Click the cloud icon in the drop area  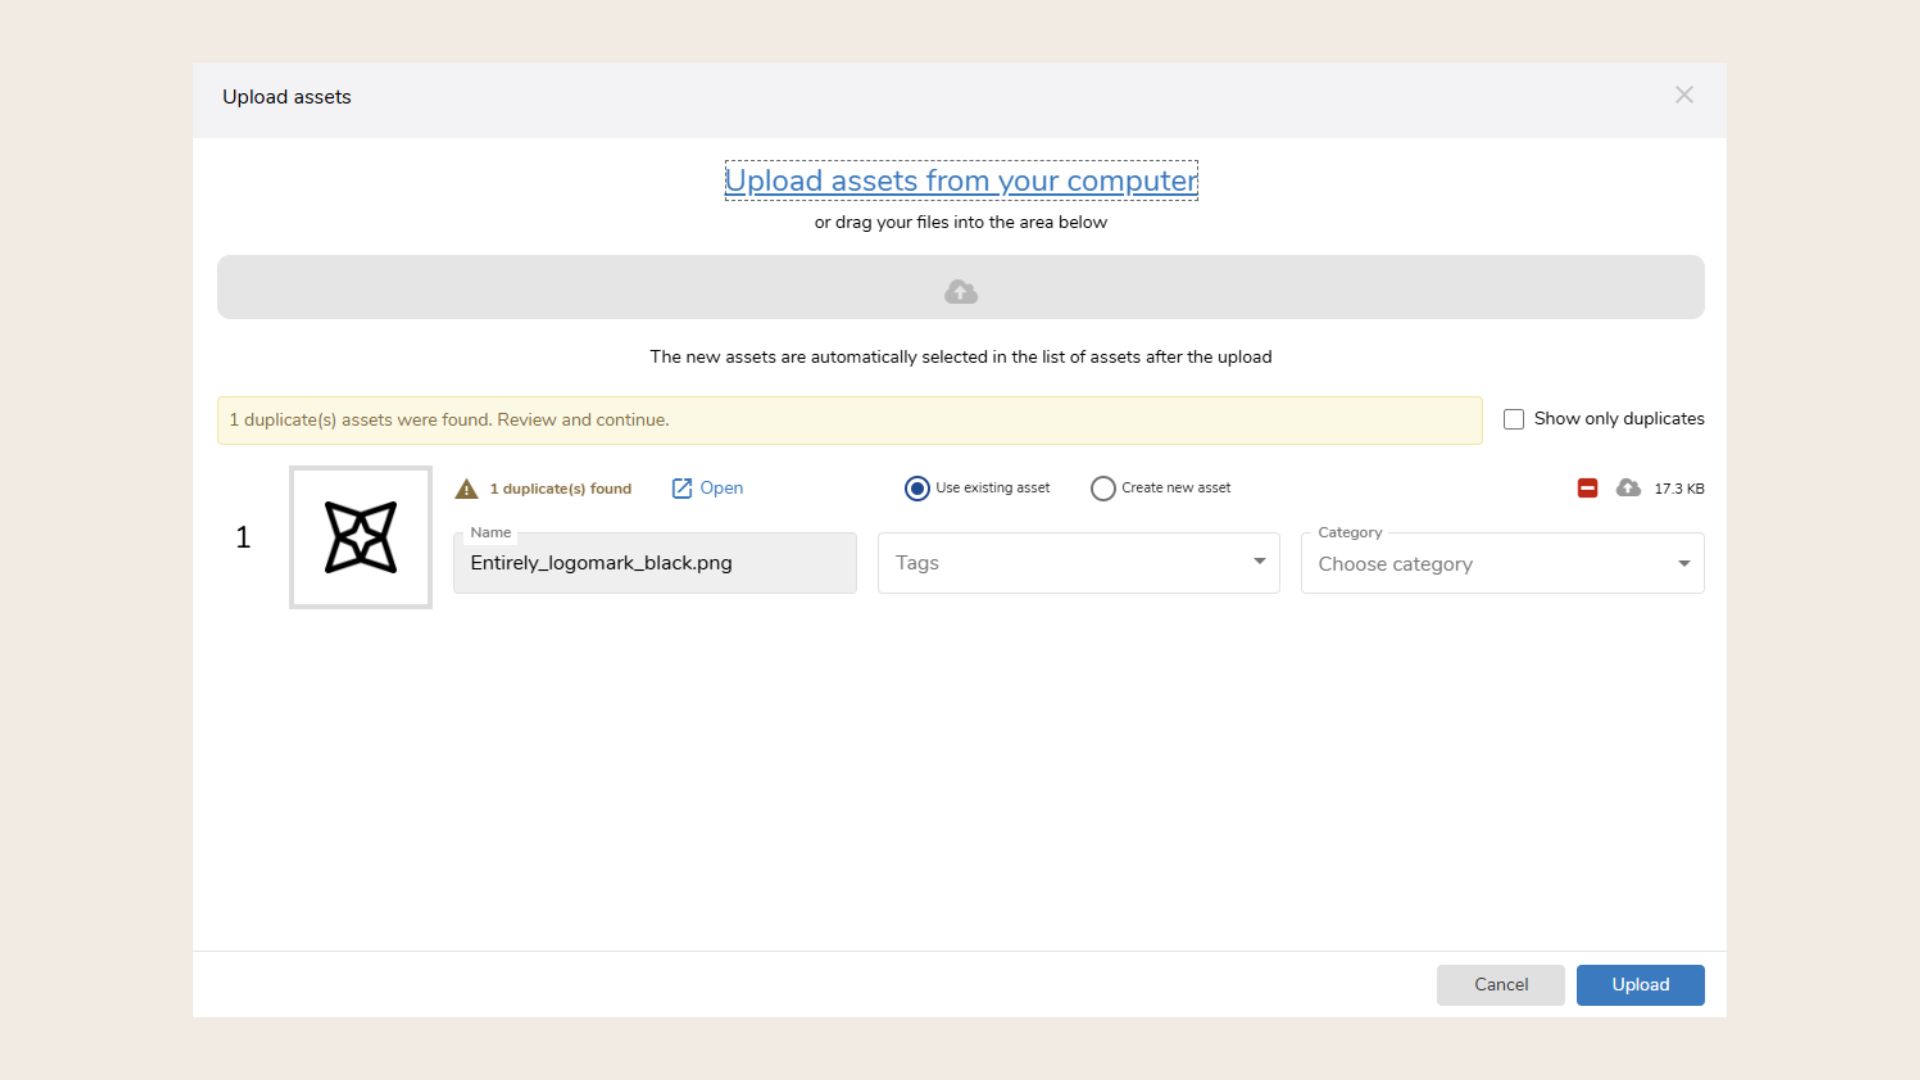coord(960,291)
